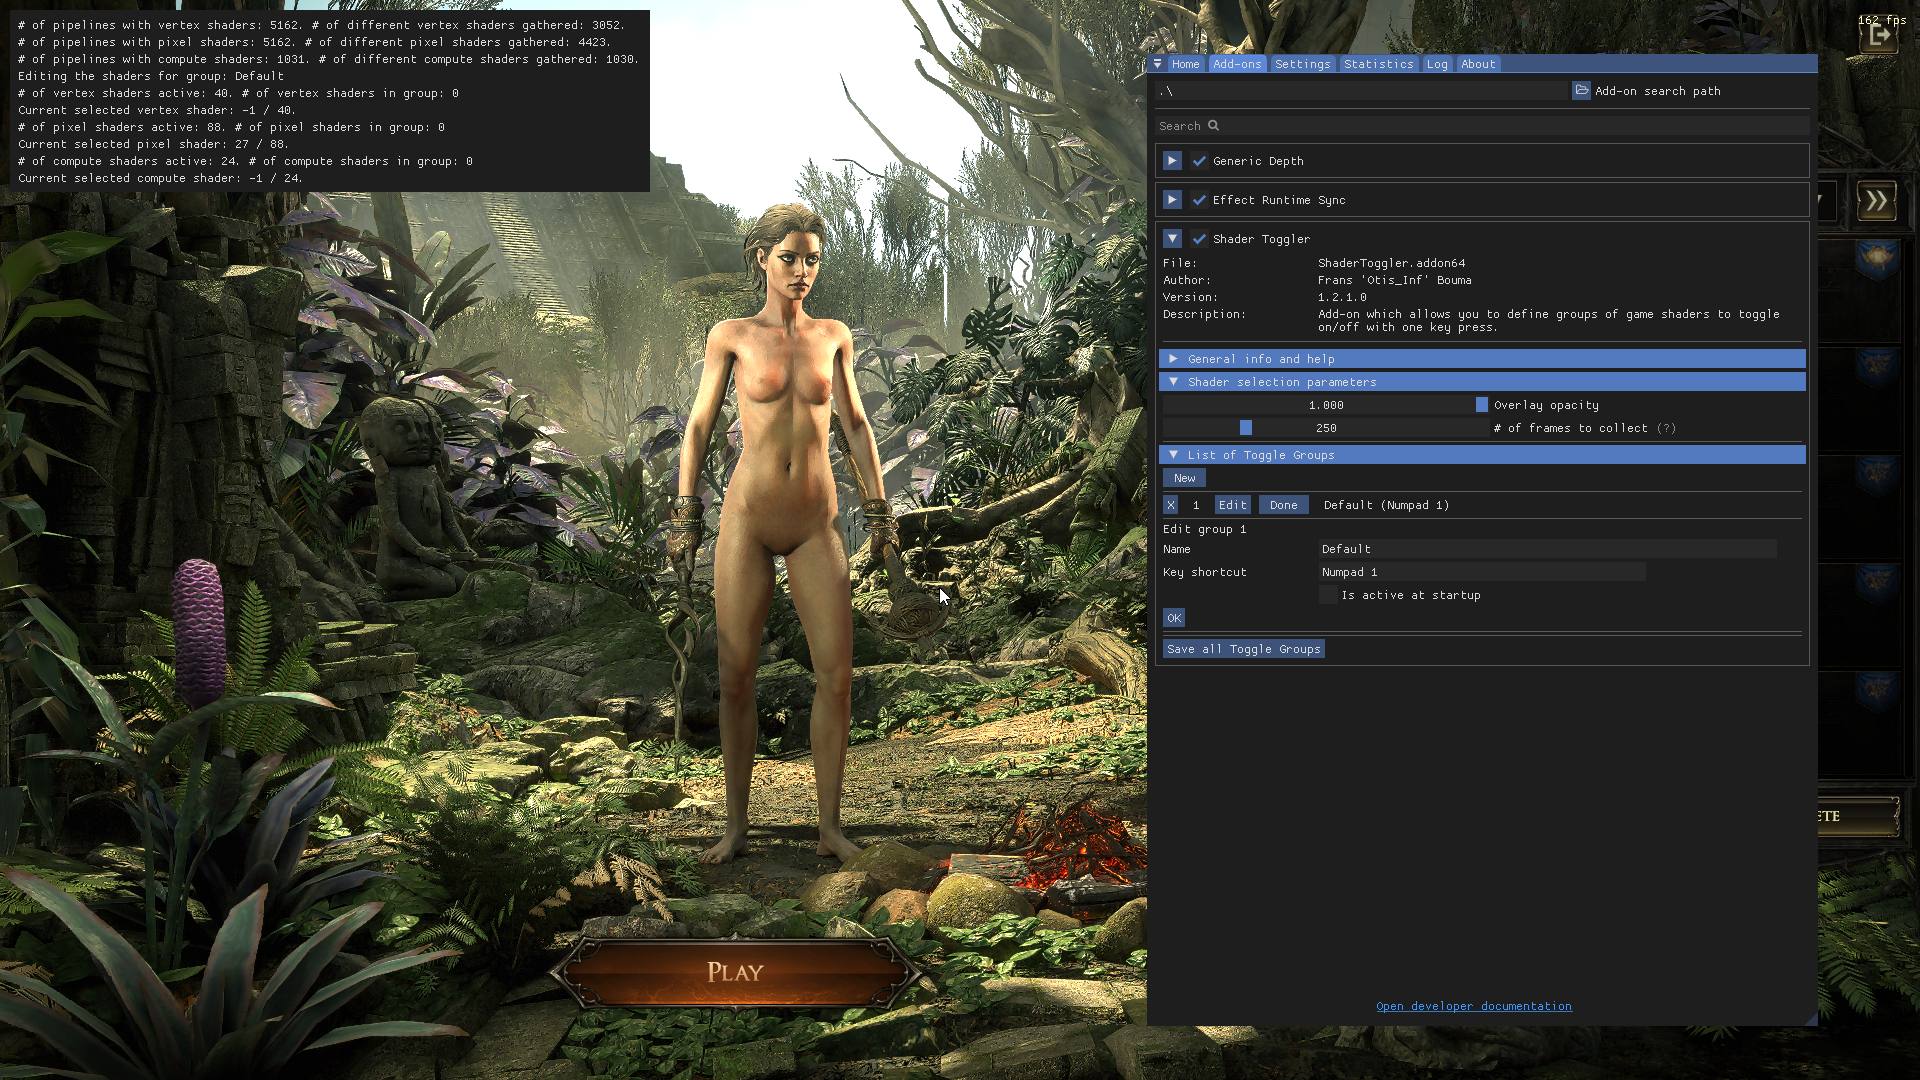Click the line 'Editing the shaders for group: Default'

(x=151, y=76)
